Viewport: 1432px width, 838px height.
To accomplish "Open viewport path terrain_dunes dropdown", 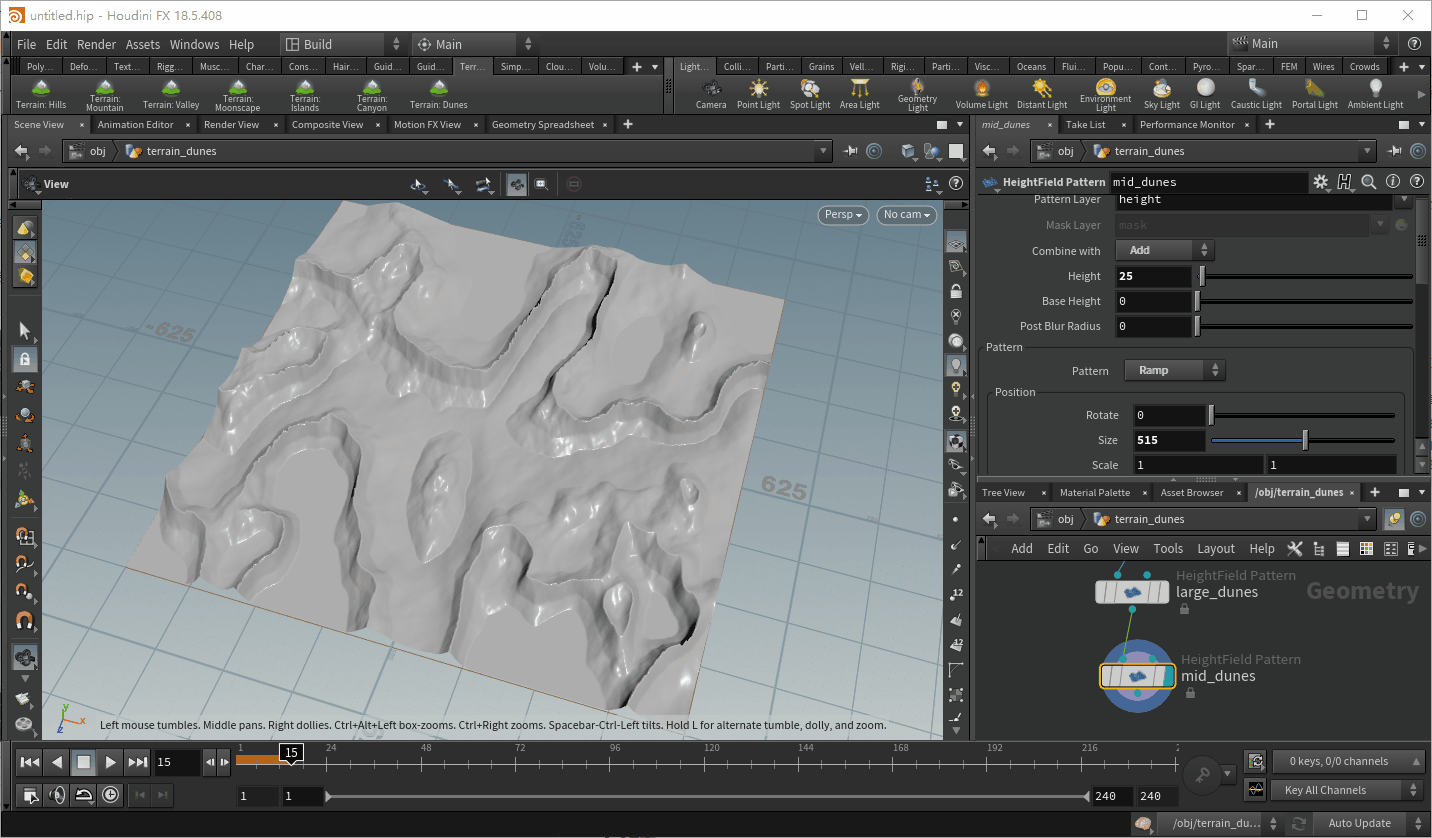I will tap(823, 151).
